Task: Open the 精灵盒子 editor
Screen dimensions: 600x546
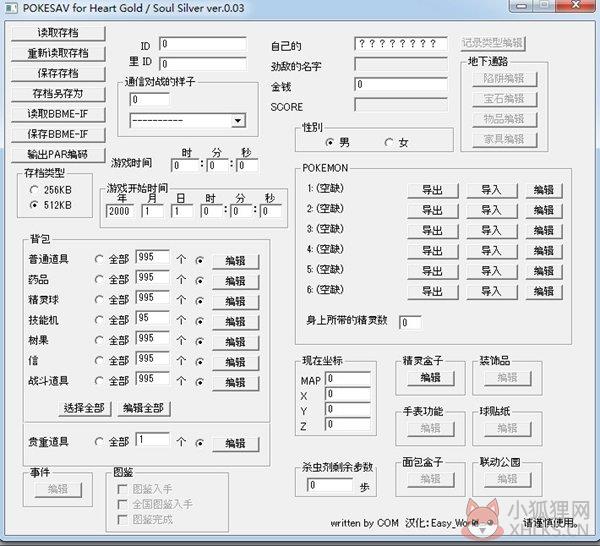Action: pyautogui.click(x=431, y=378)
